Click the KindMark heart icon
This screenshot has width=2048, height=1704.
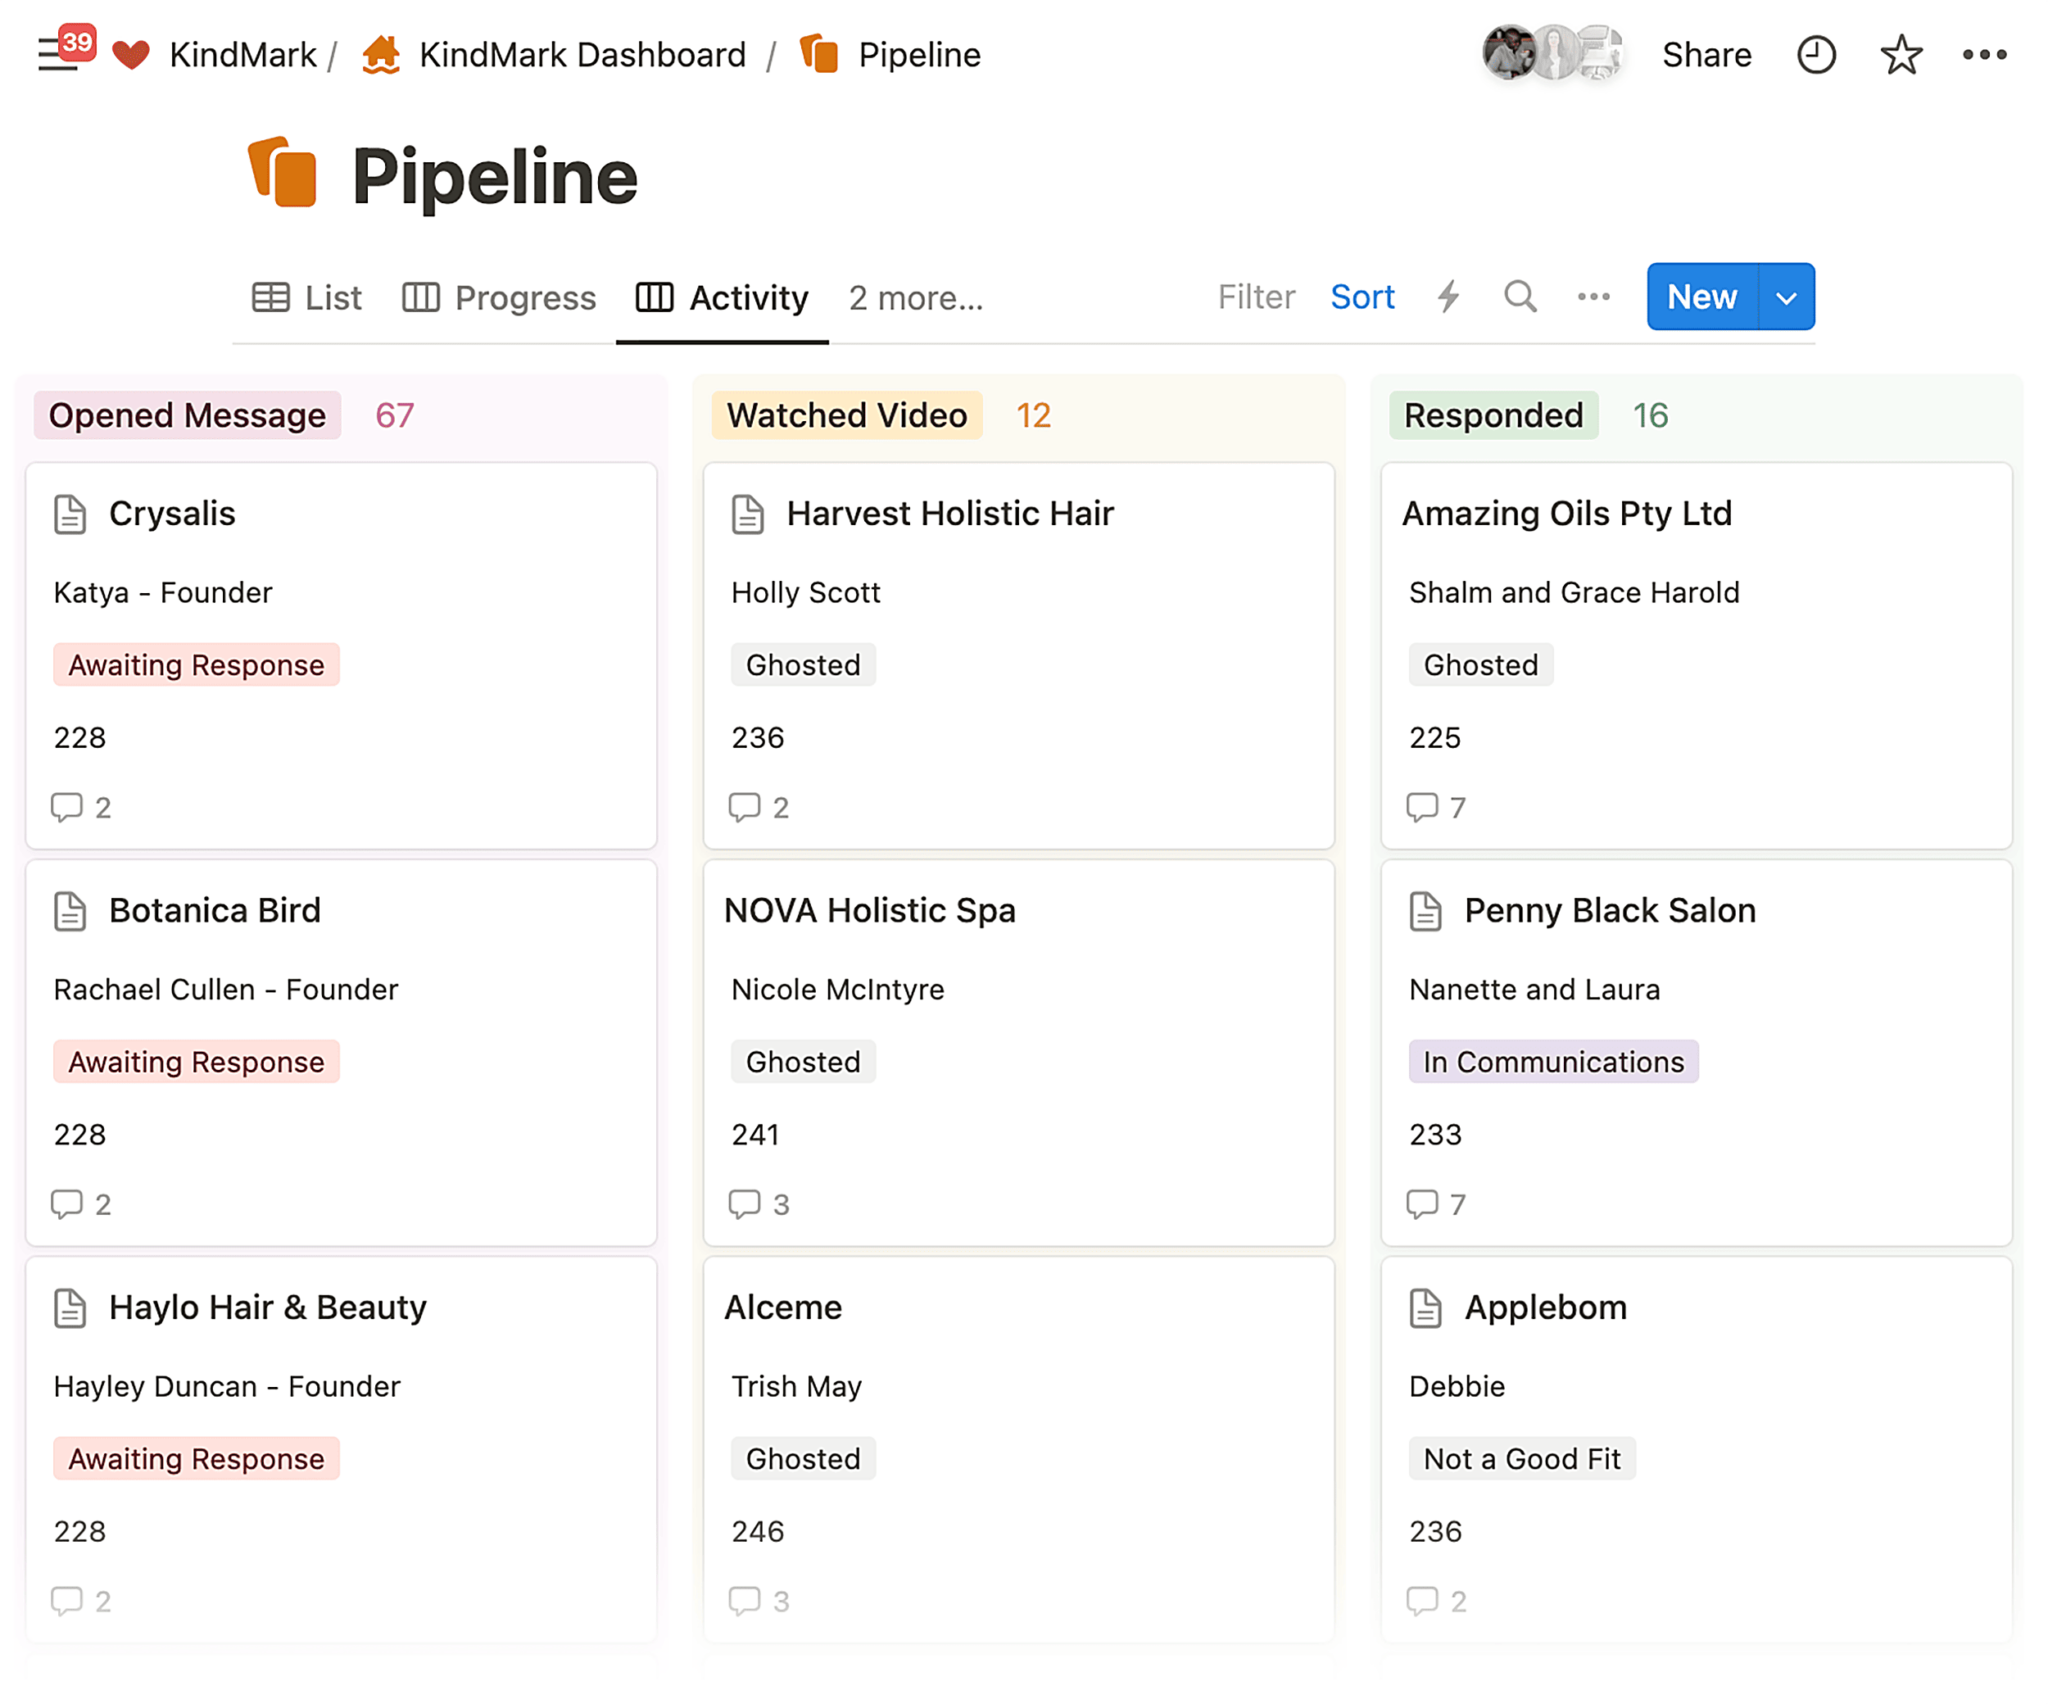pos(133,54)
